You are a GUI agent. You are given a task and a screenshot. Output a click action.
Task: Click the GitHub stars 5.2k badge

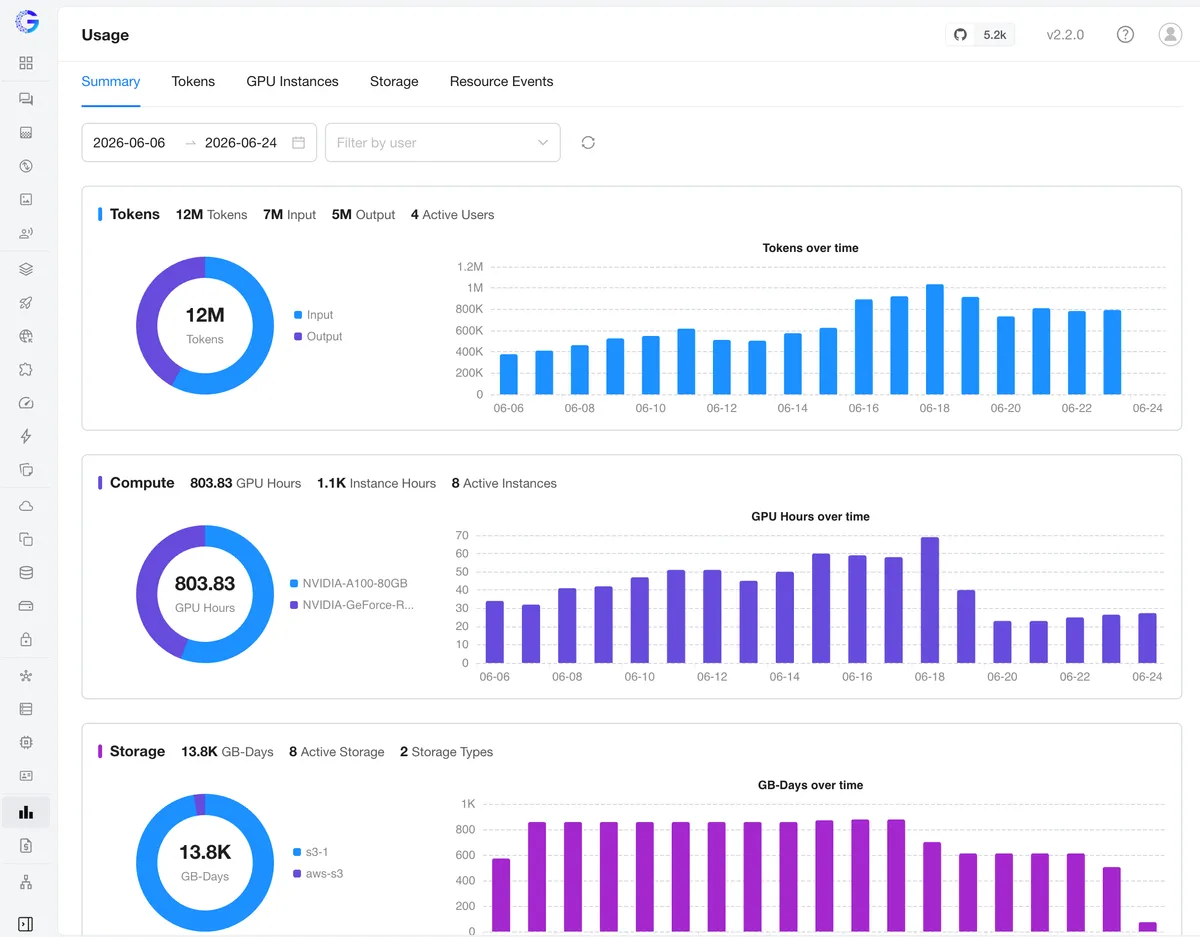[x=980, y=34]
